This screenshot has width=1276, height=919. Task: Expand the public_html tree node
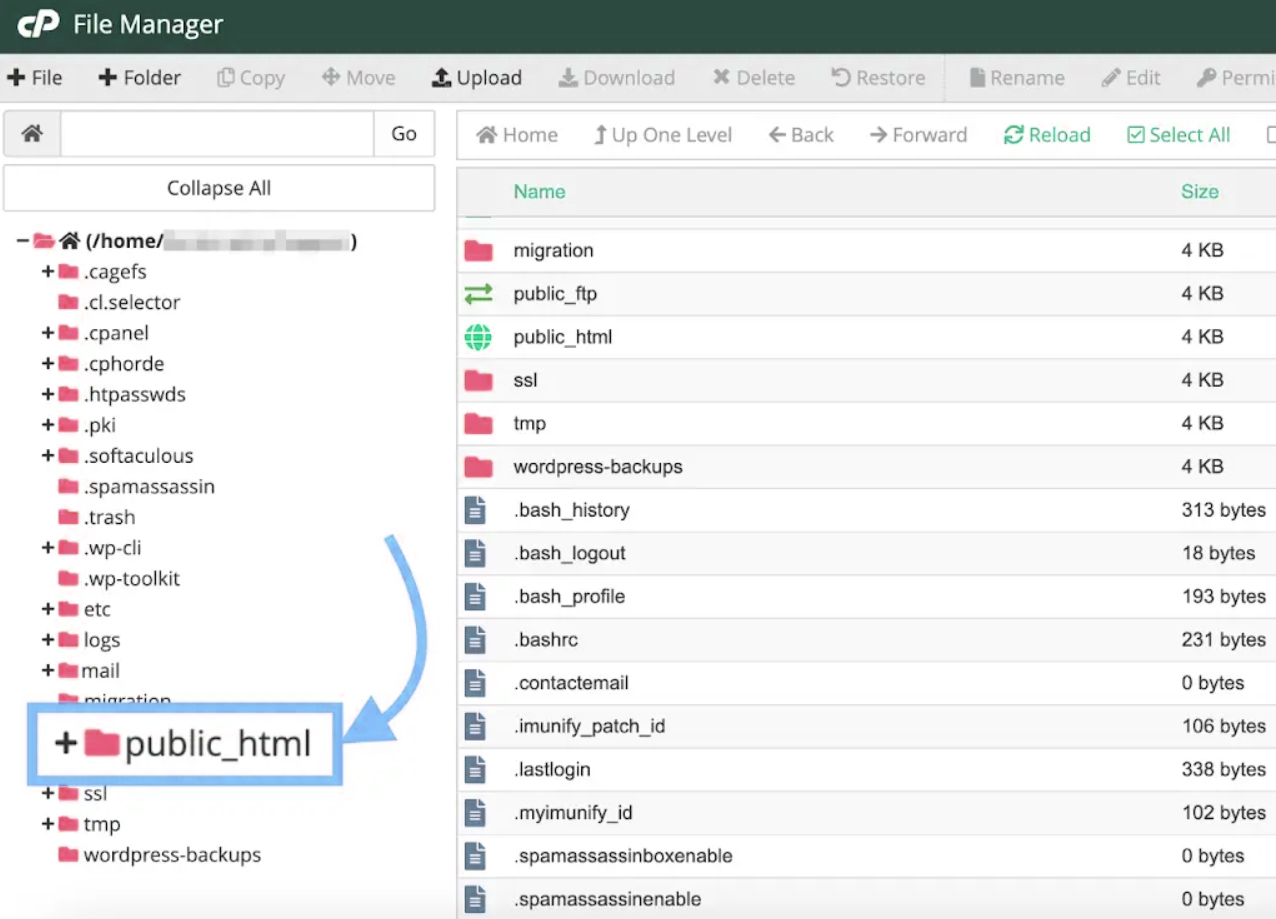[65, 743]
